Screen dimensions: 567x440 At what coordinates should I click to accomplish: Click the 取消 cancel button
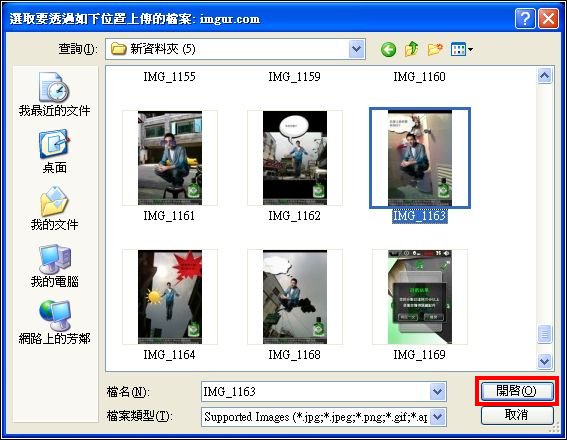517,415
